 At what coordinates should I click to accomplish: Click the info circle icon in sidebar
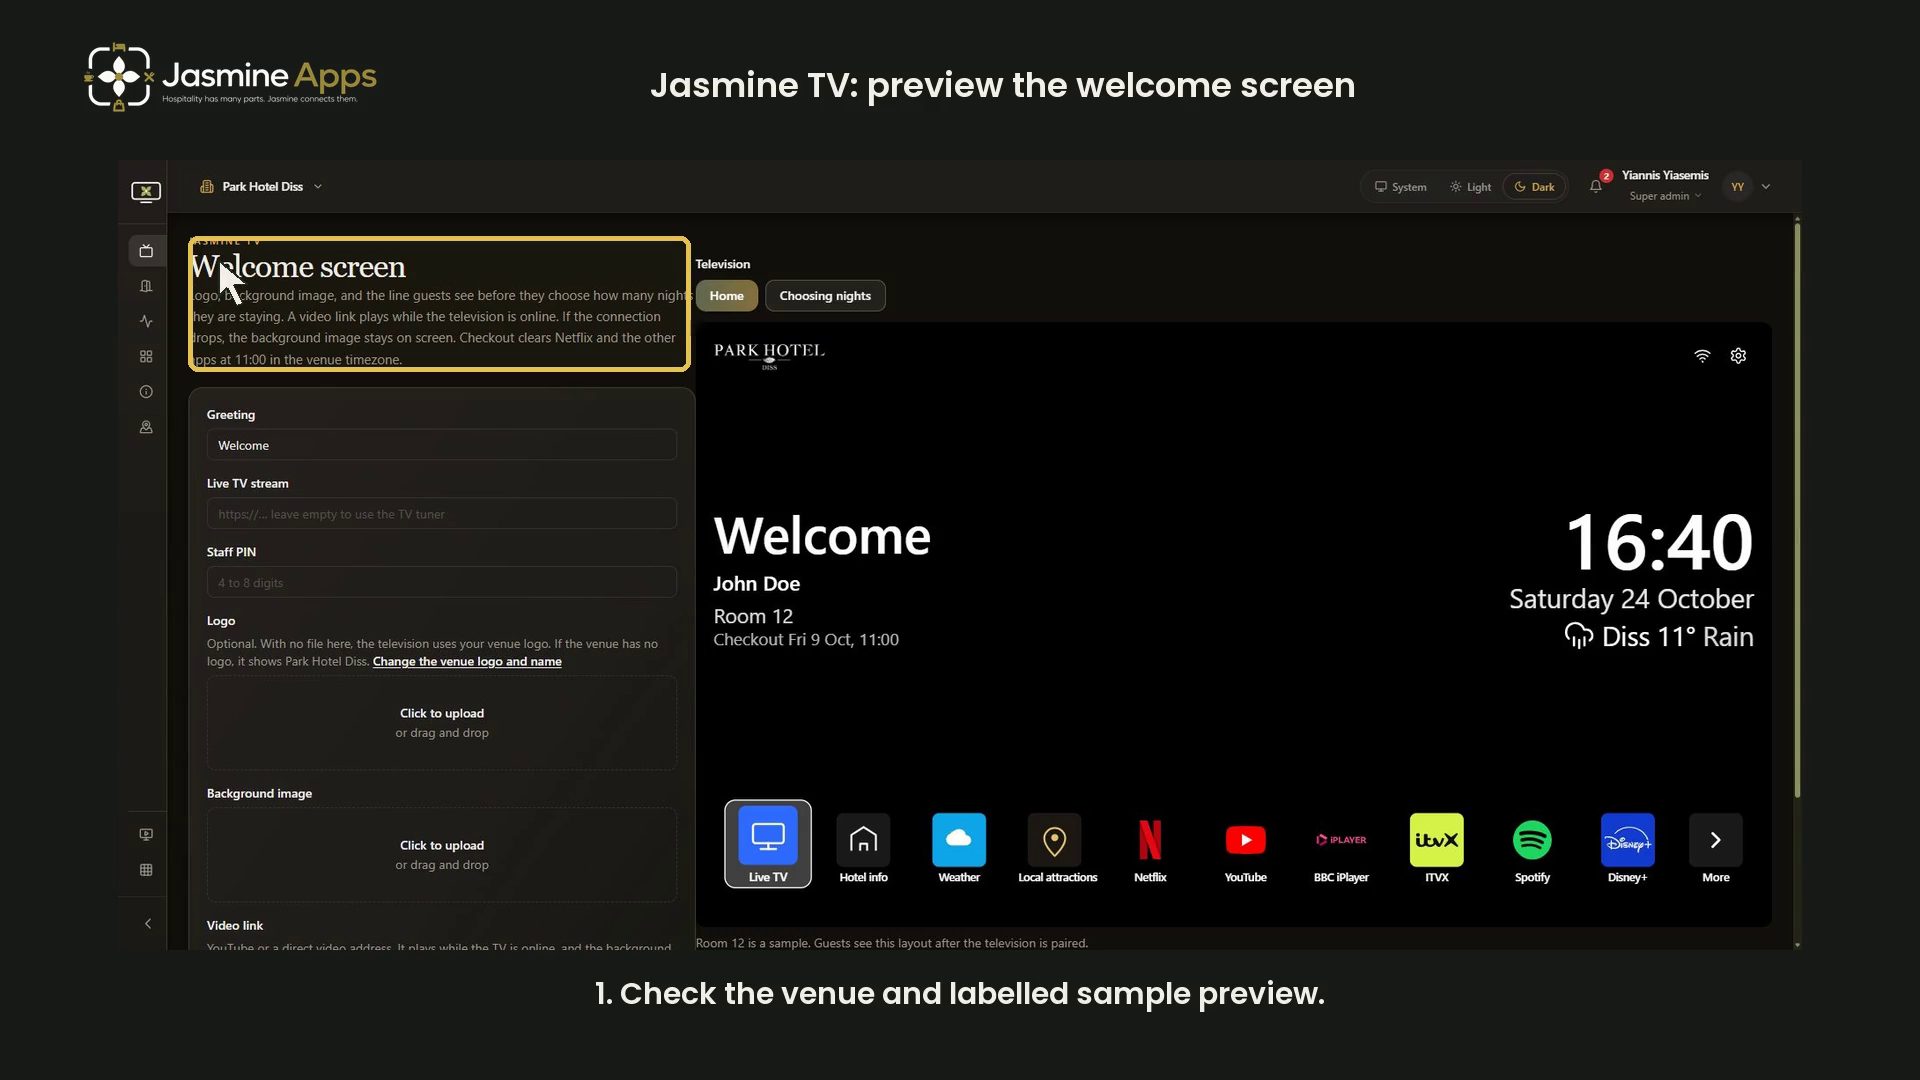[146, 392]
